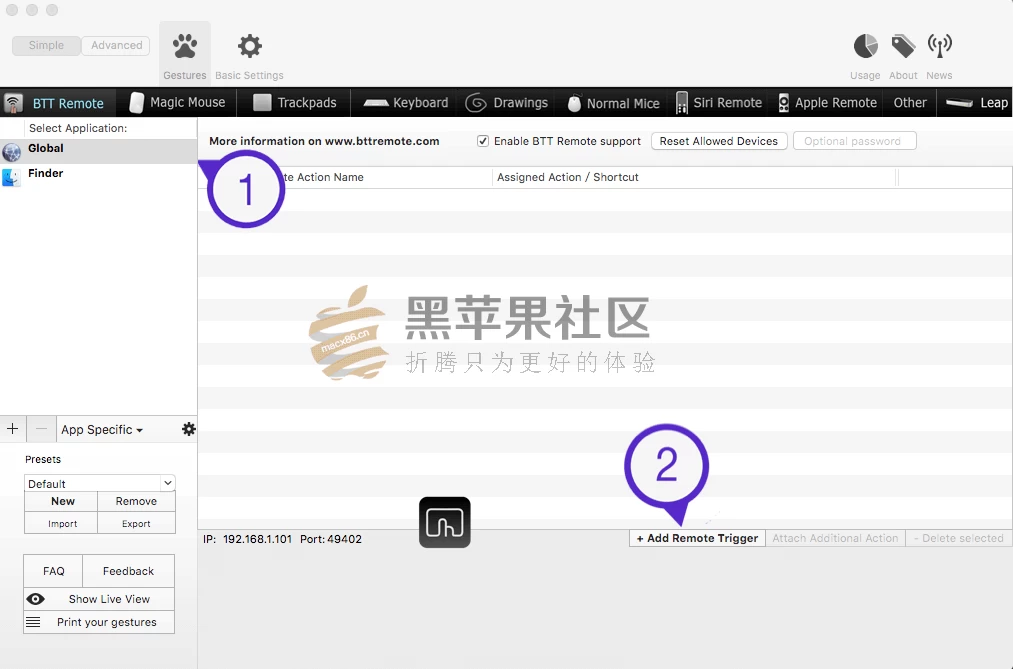Image resolution: width=1013 pixels, height=669 pixels.
Task: Create a New preset
Action: tap(61, 501)
